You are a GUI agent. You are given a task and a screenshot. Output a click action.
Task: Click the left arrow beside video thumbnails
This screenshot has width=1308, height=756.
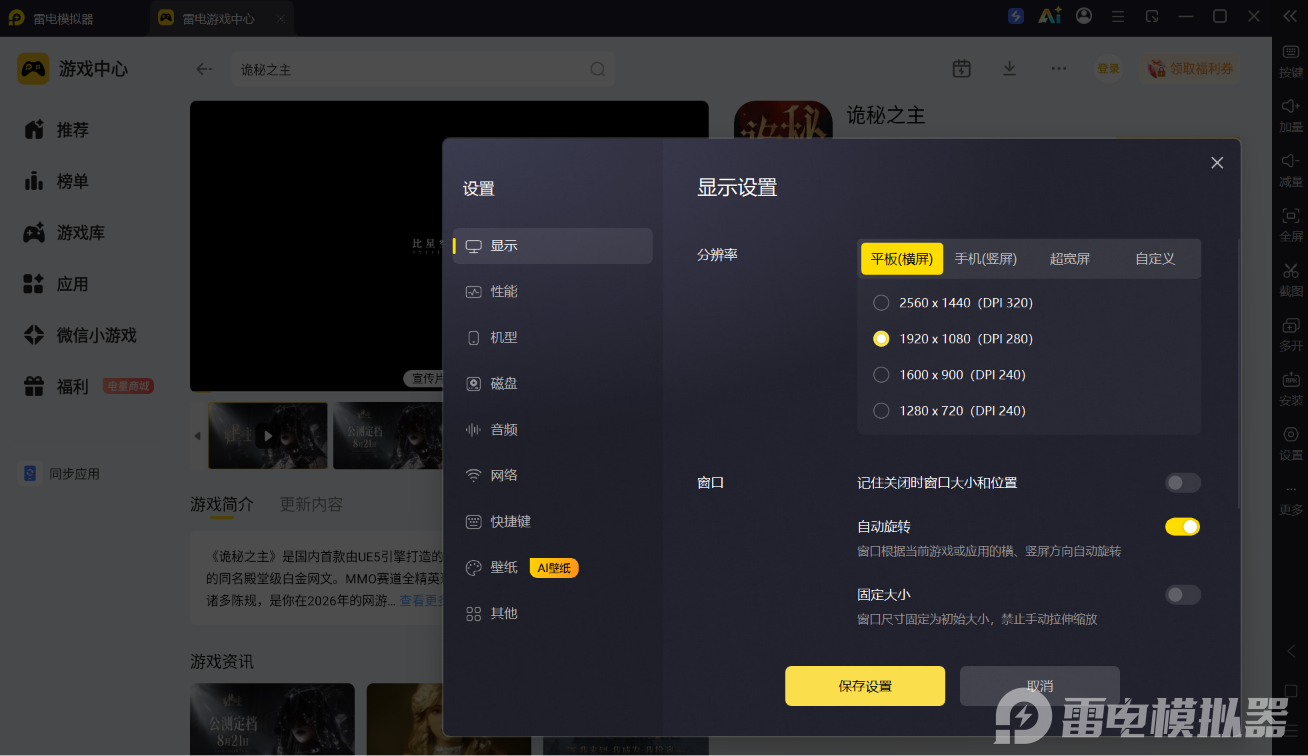point(197,436)
